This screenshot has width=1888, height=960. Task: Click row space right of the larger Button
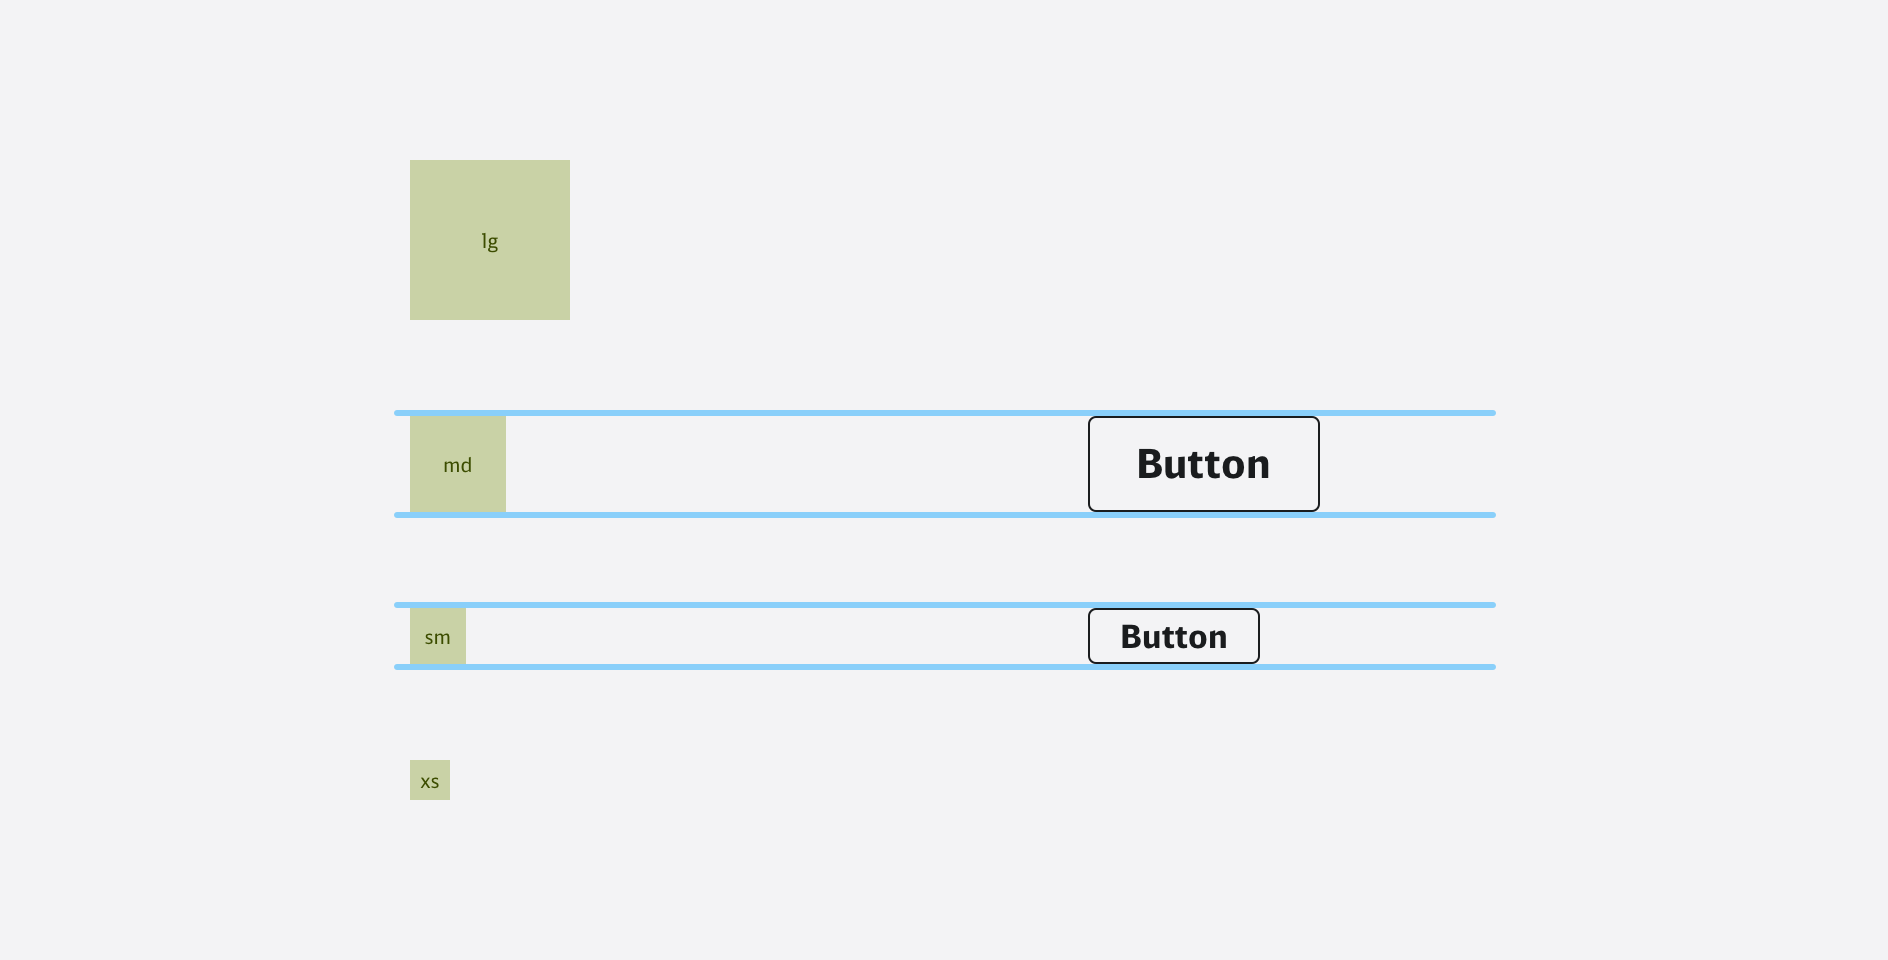point(1406,464)
